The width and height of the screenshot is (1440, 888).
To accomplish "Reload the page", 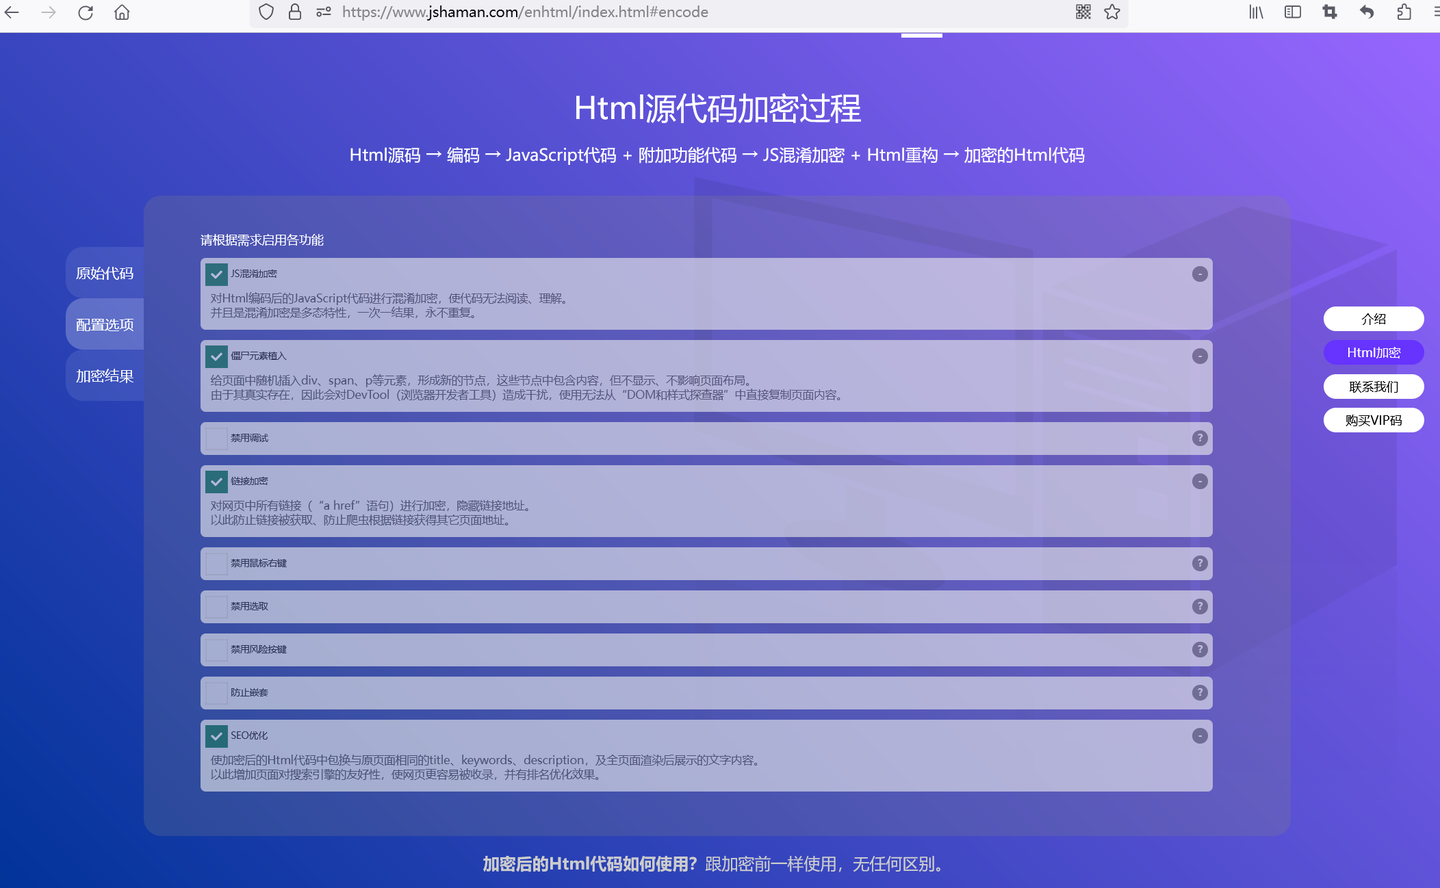I will click(86, 12).
